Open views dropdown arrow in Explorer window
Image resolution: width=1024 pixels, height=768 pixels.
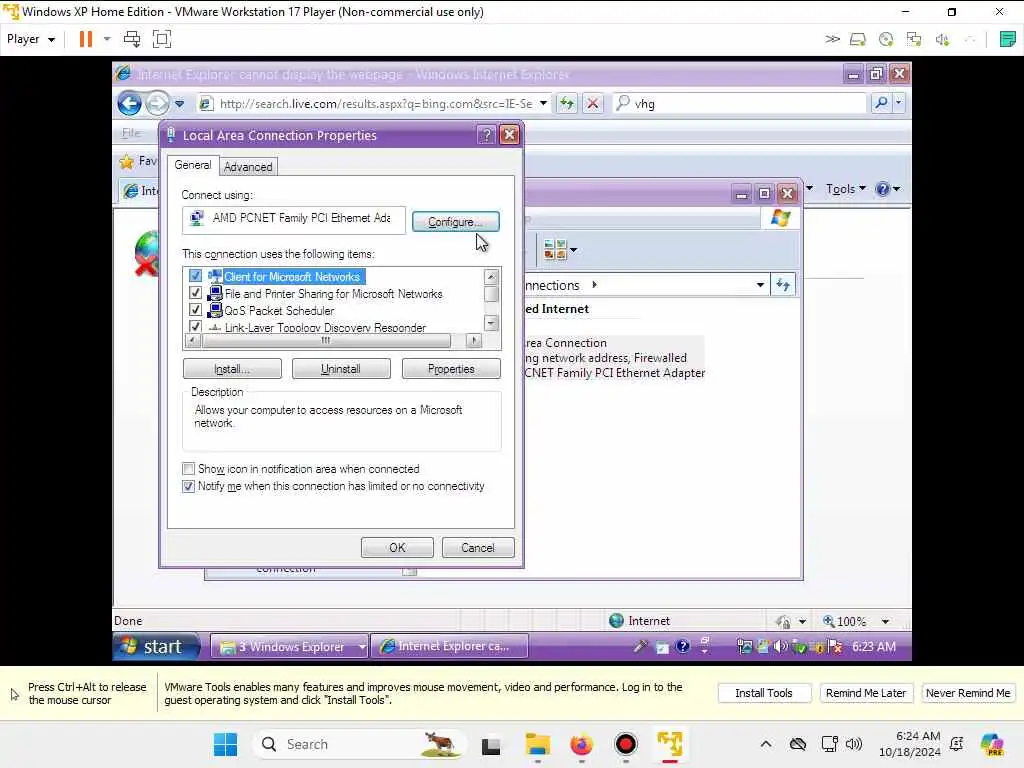pos(573,249)
